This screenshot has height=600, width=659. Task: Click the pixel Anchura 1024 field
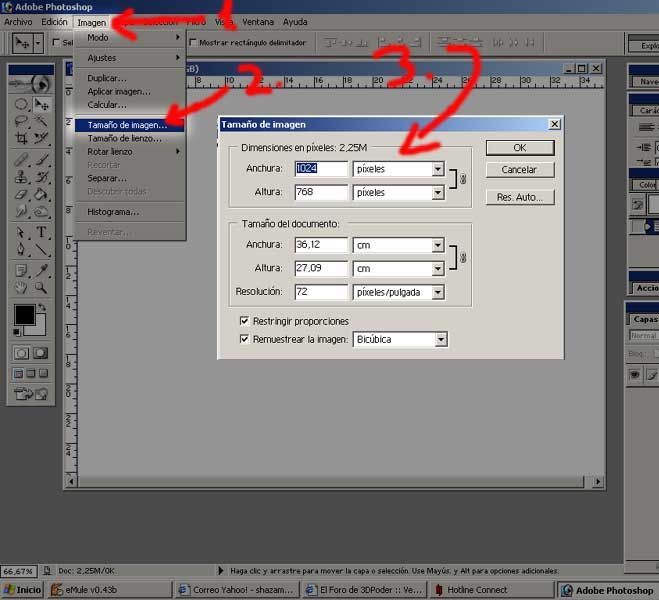(321, 168)
